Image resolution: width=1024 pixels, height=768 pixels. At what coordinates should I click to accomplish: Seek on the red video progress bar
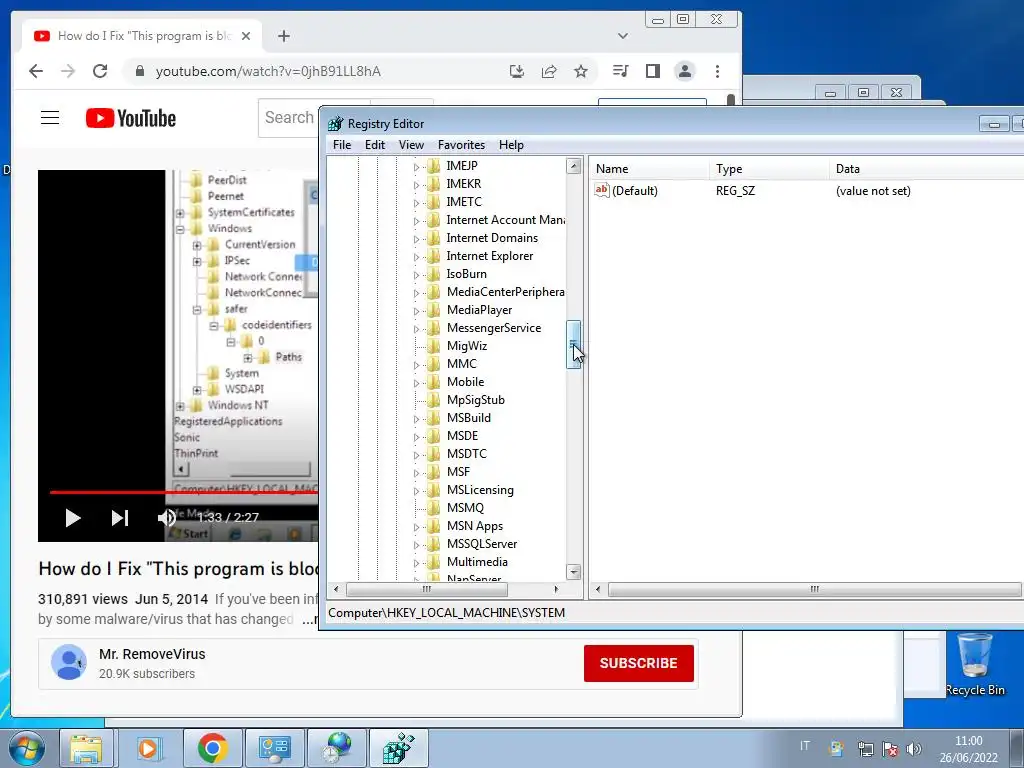[183, 492]
